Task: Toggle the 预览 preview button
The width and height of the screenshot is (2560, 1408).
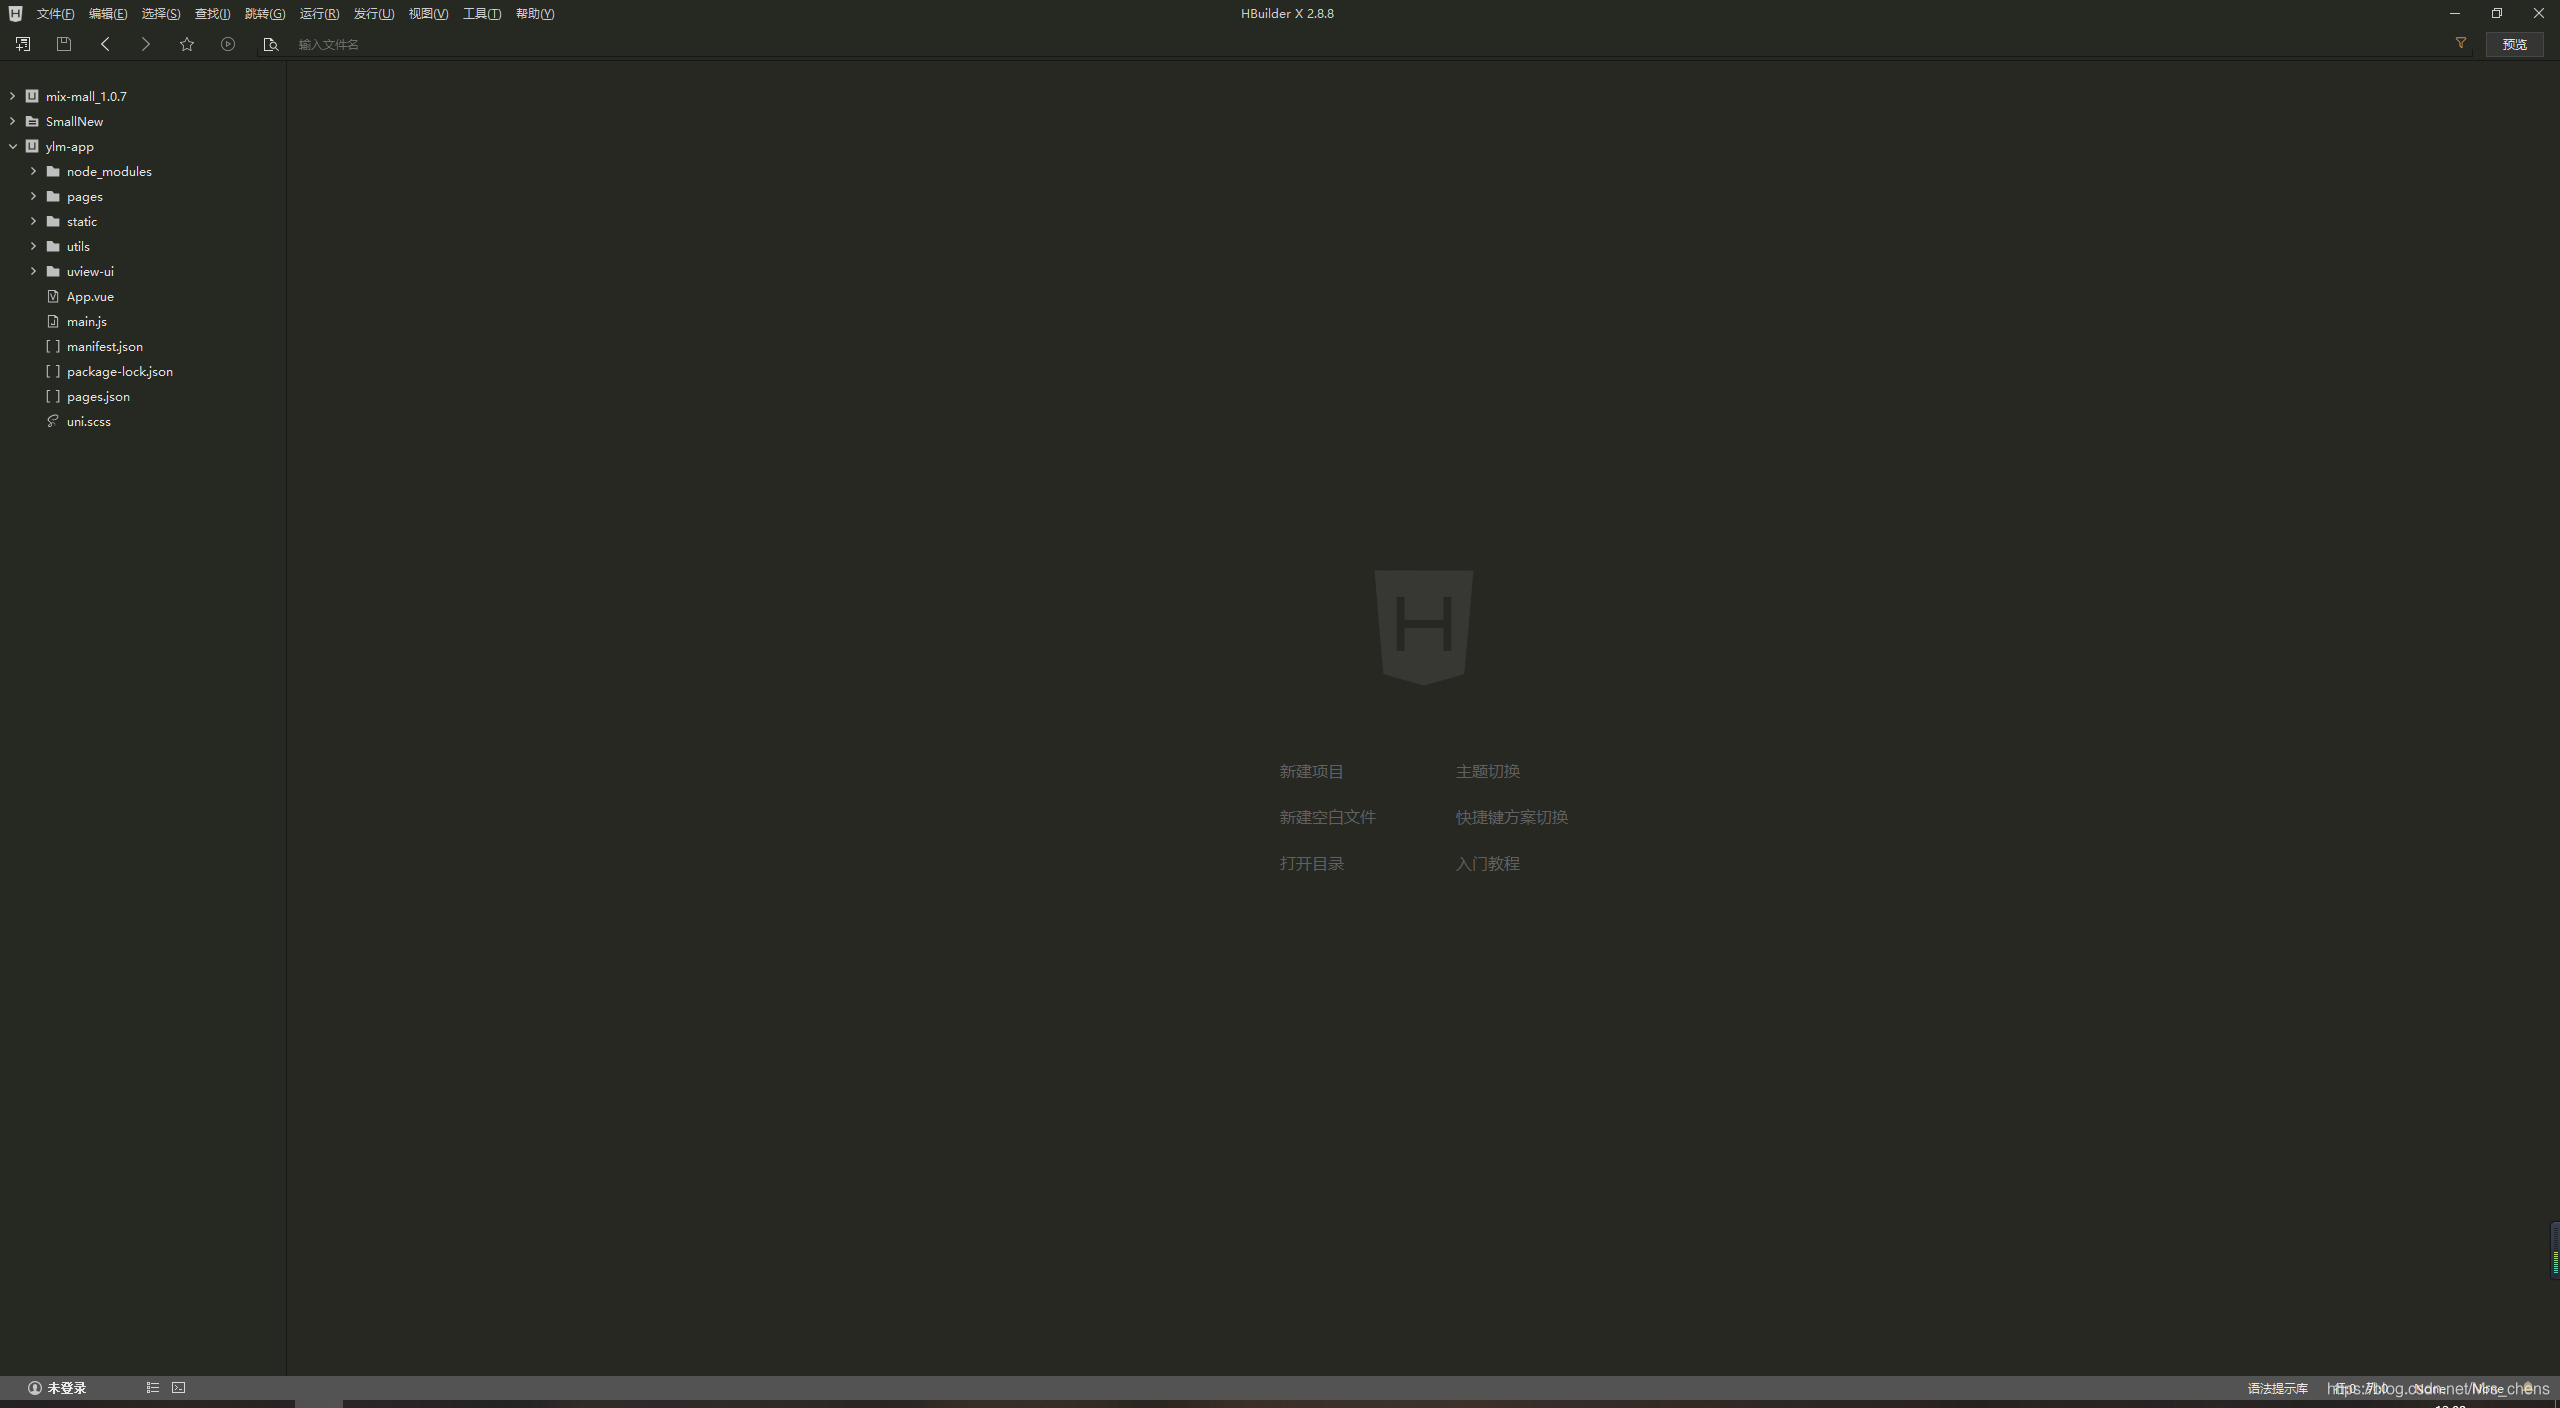Action: click(2514, 44)
